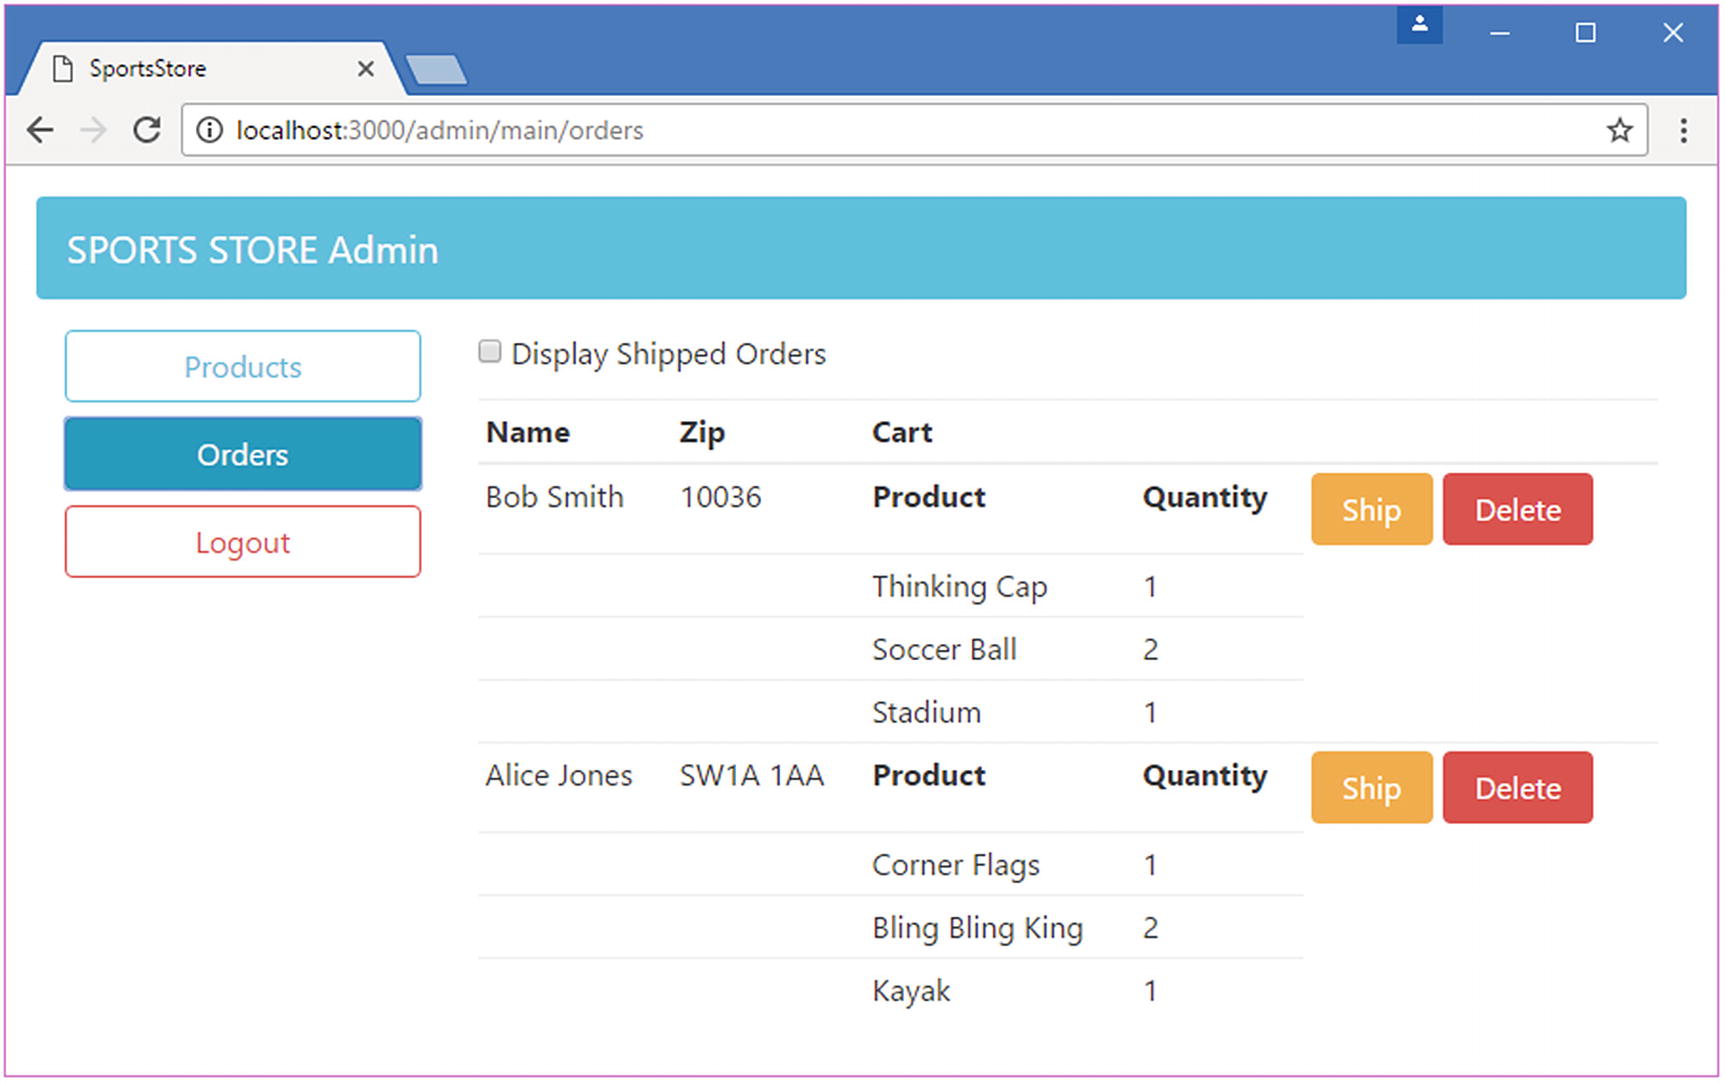The width and height of the screenshot is (1725, 1083).
Task: View site information icon in address bar
Action: (x=209, y=130)
